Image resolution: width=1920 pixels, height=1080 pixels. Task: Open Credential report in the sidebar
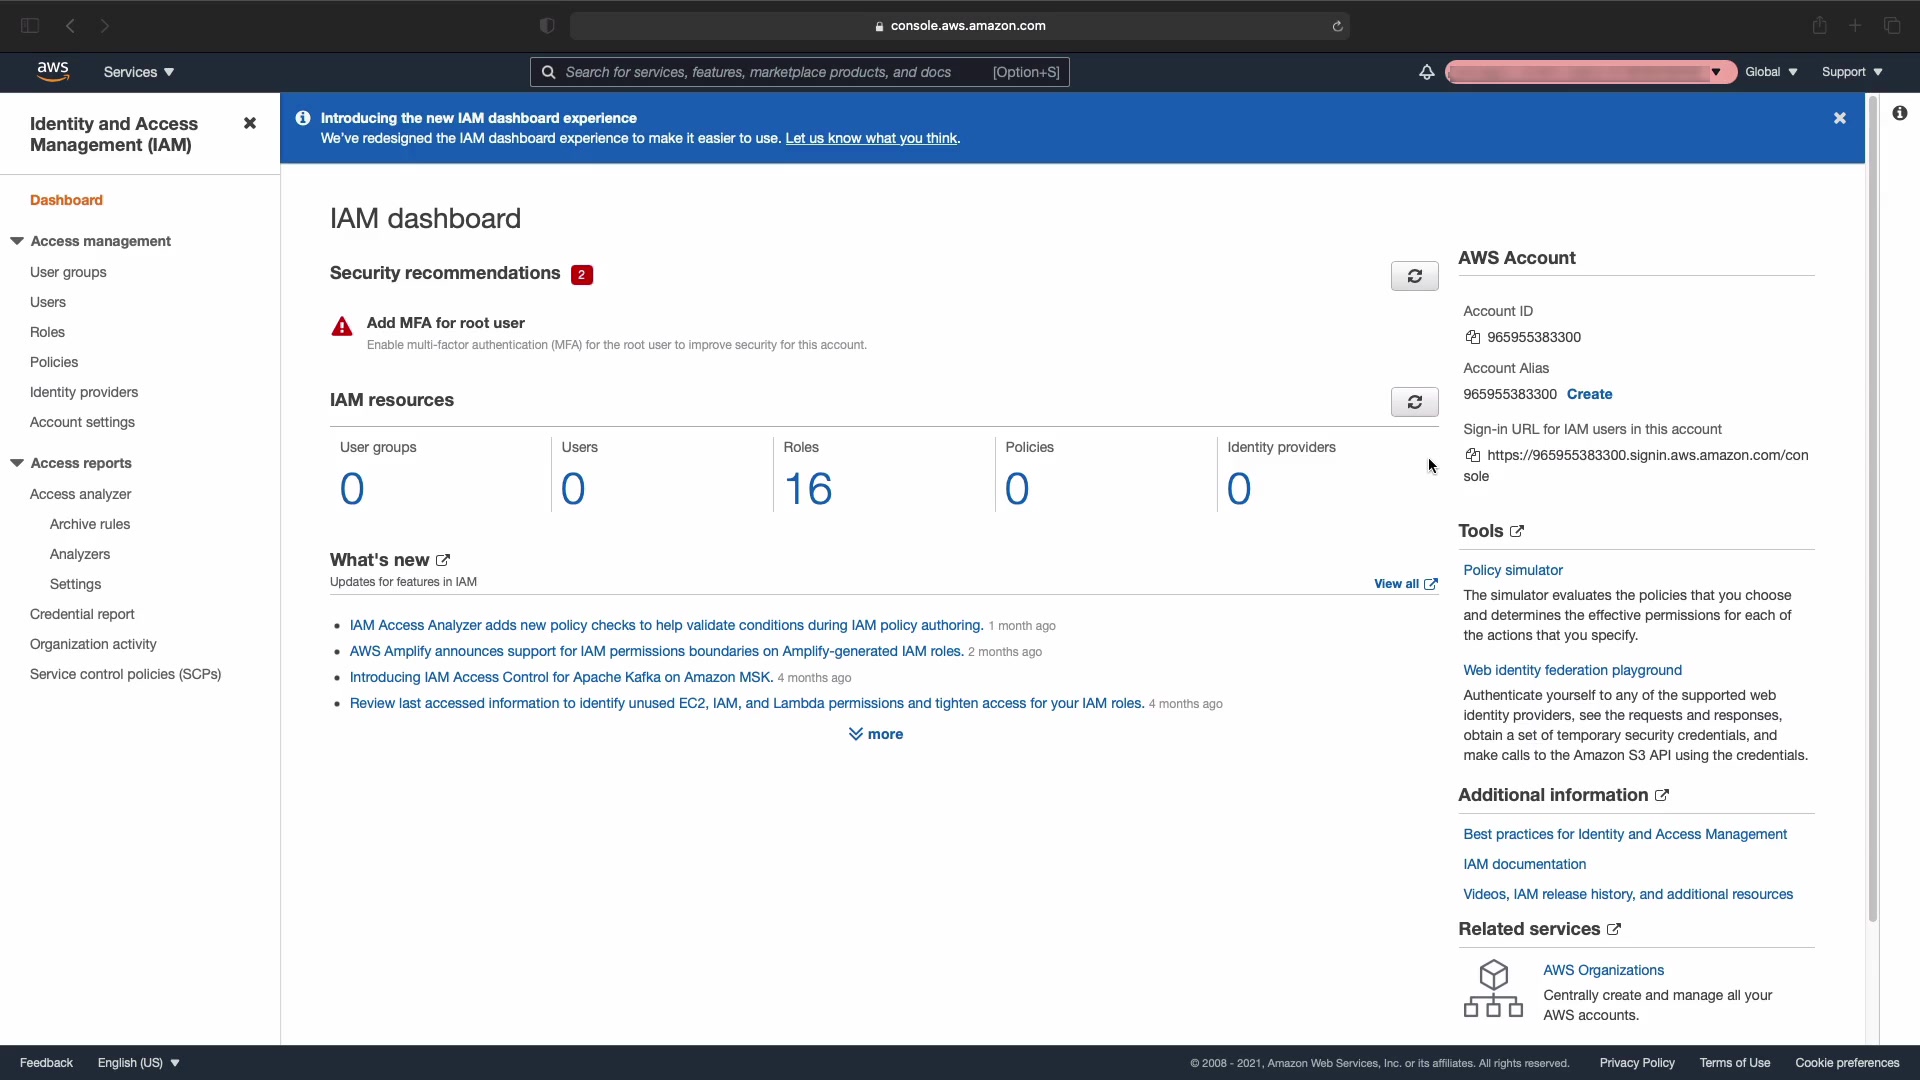point(82,614)
